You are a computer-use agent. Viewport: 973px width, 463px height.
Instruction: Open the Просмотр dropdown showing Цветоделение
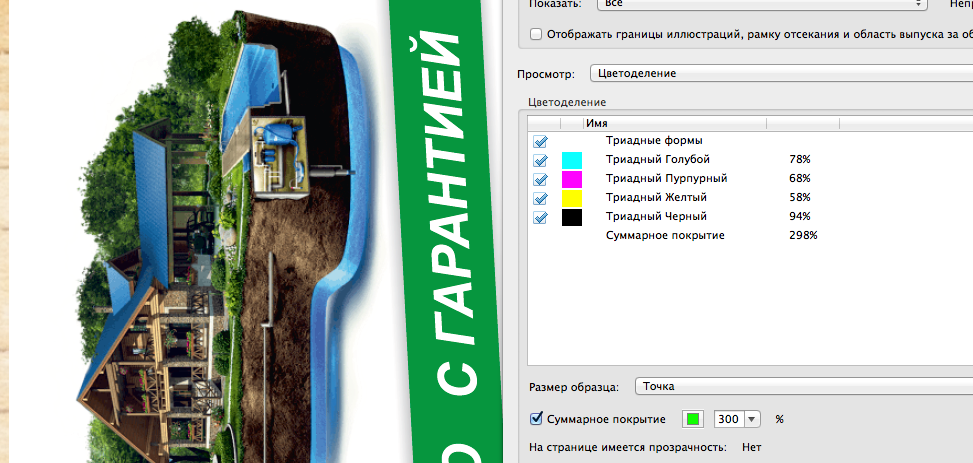click(781, 73)
